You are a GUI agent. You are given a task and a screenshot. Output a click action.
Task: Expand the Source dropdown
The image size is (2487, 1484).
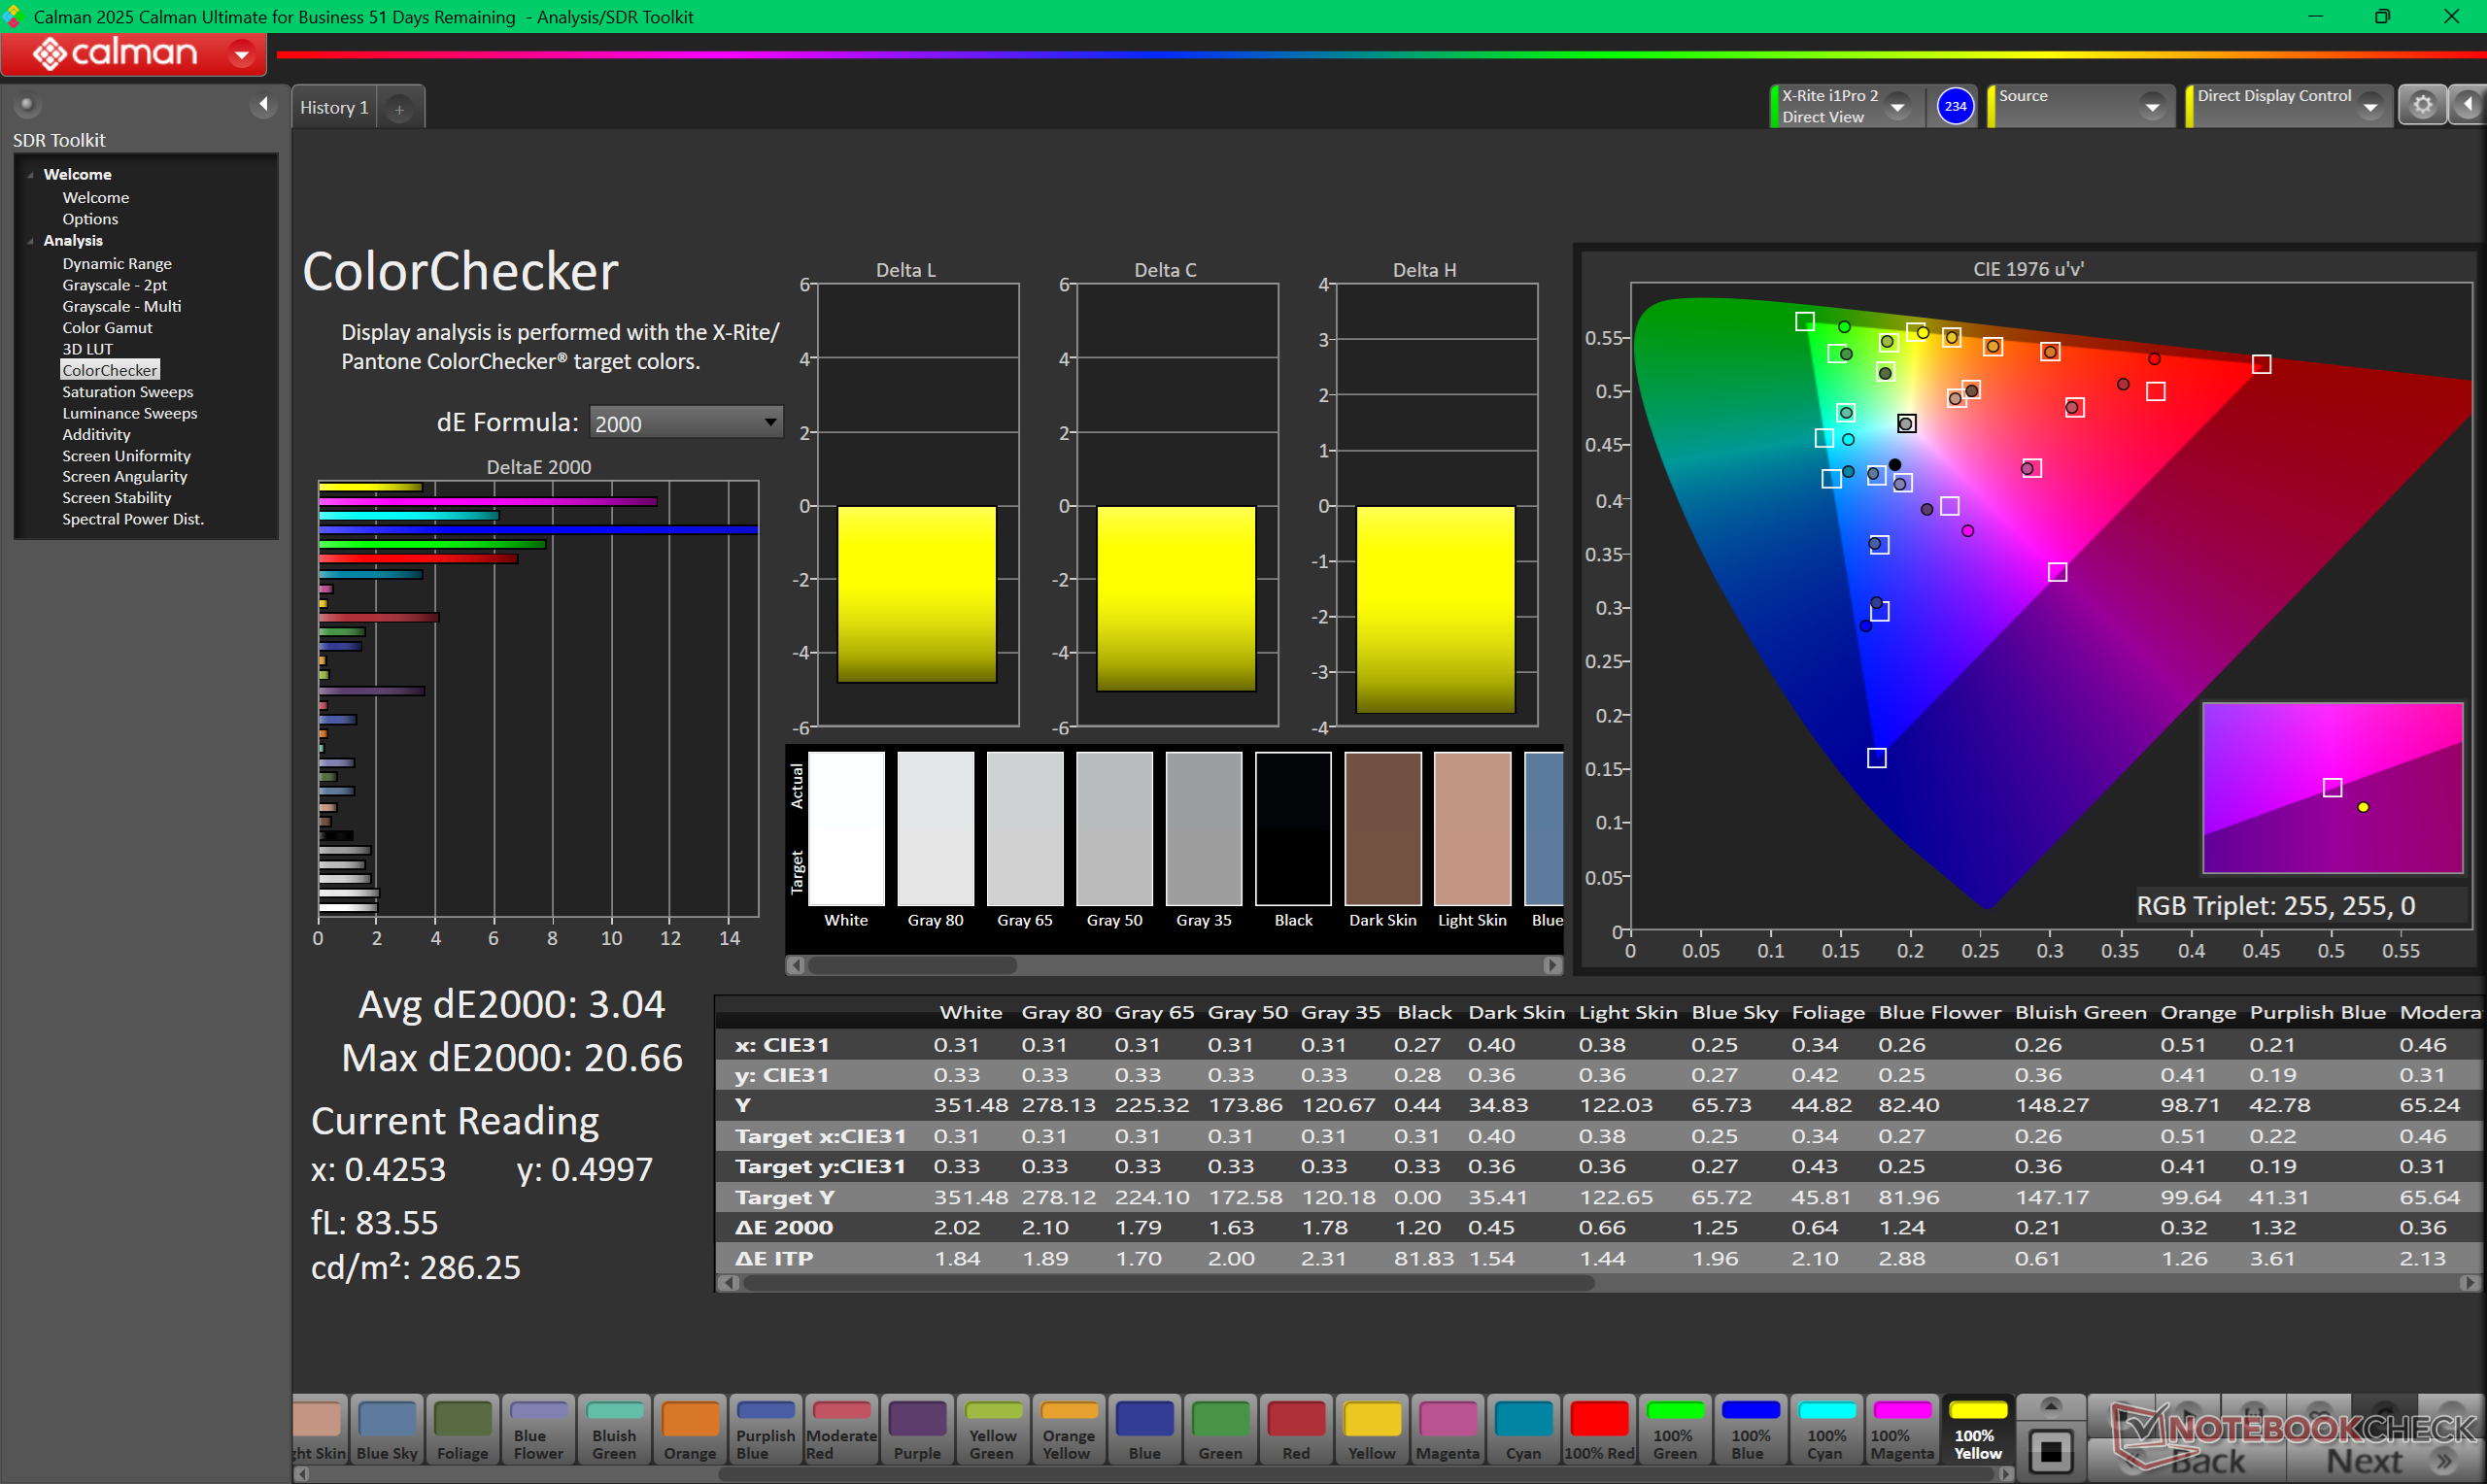coord(2151,106)
